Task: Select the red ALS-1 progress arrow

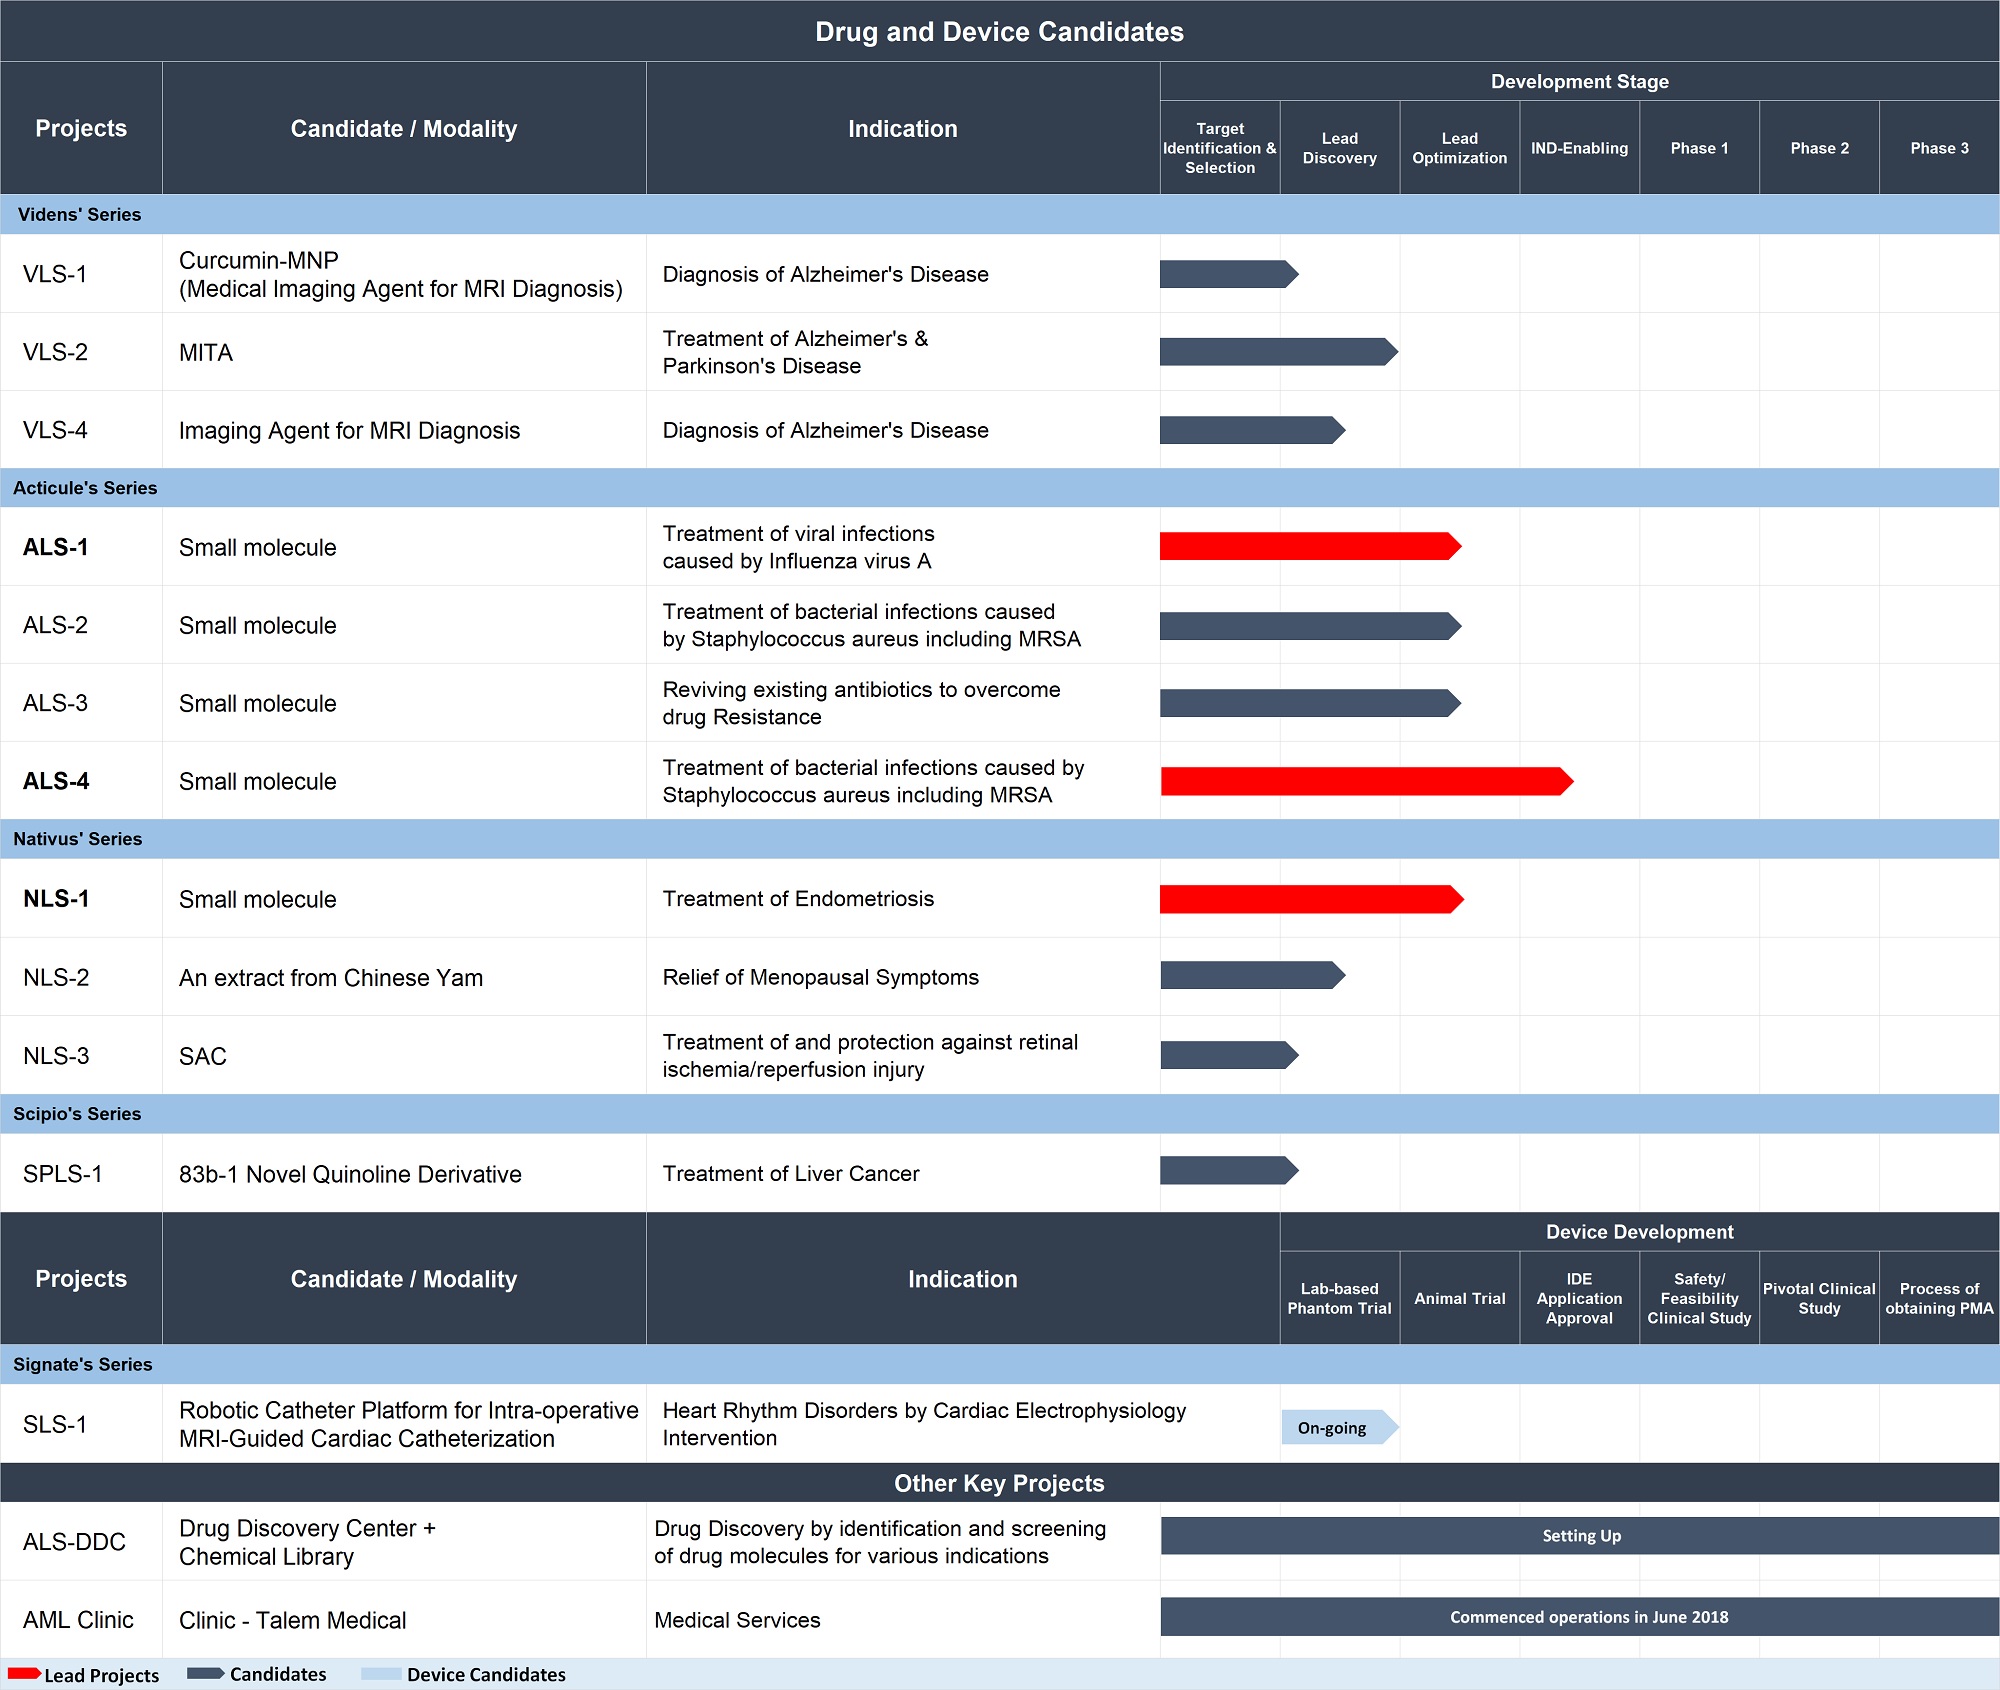Action: [1311, 546]
